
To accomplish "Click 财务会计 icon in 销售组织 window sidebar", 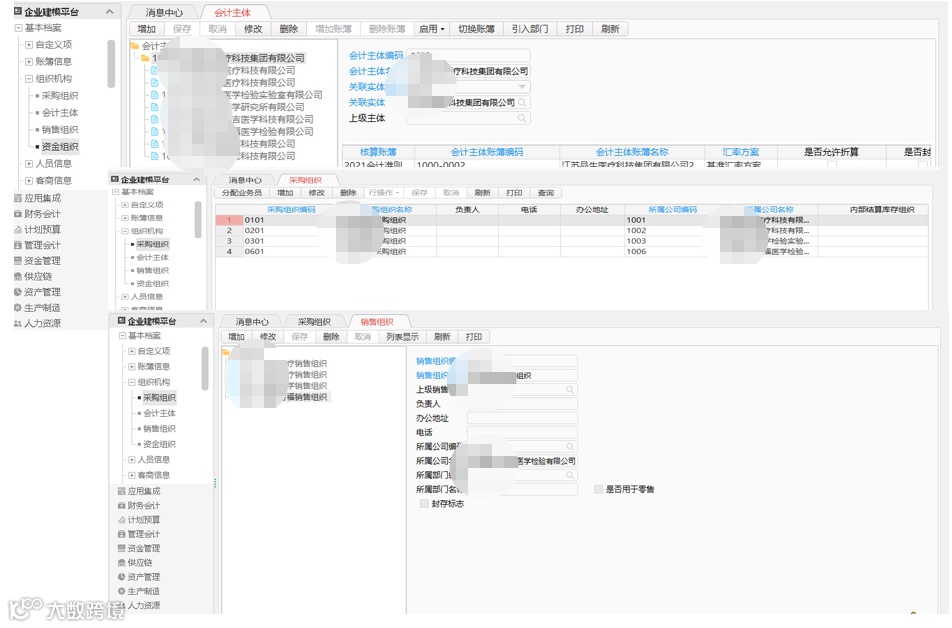I will click(x=121, y=506).
